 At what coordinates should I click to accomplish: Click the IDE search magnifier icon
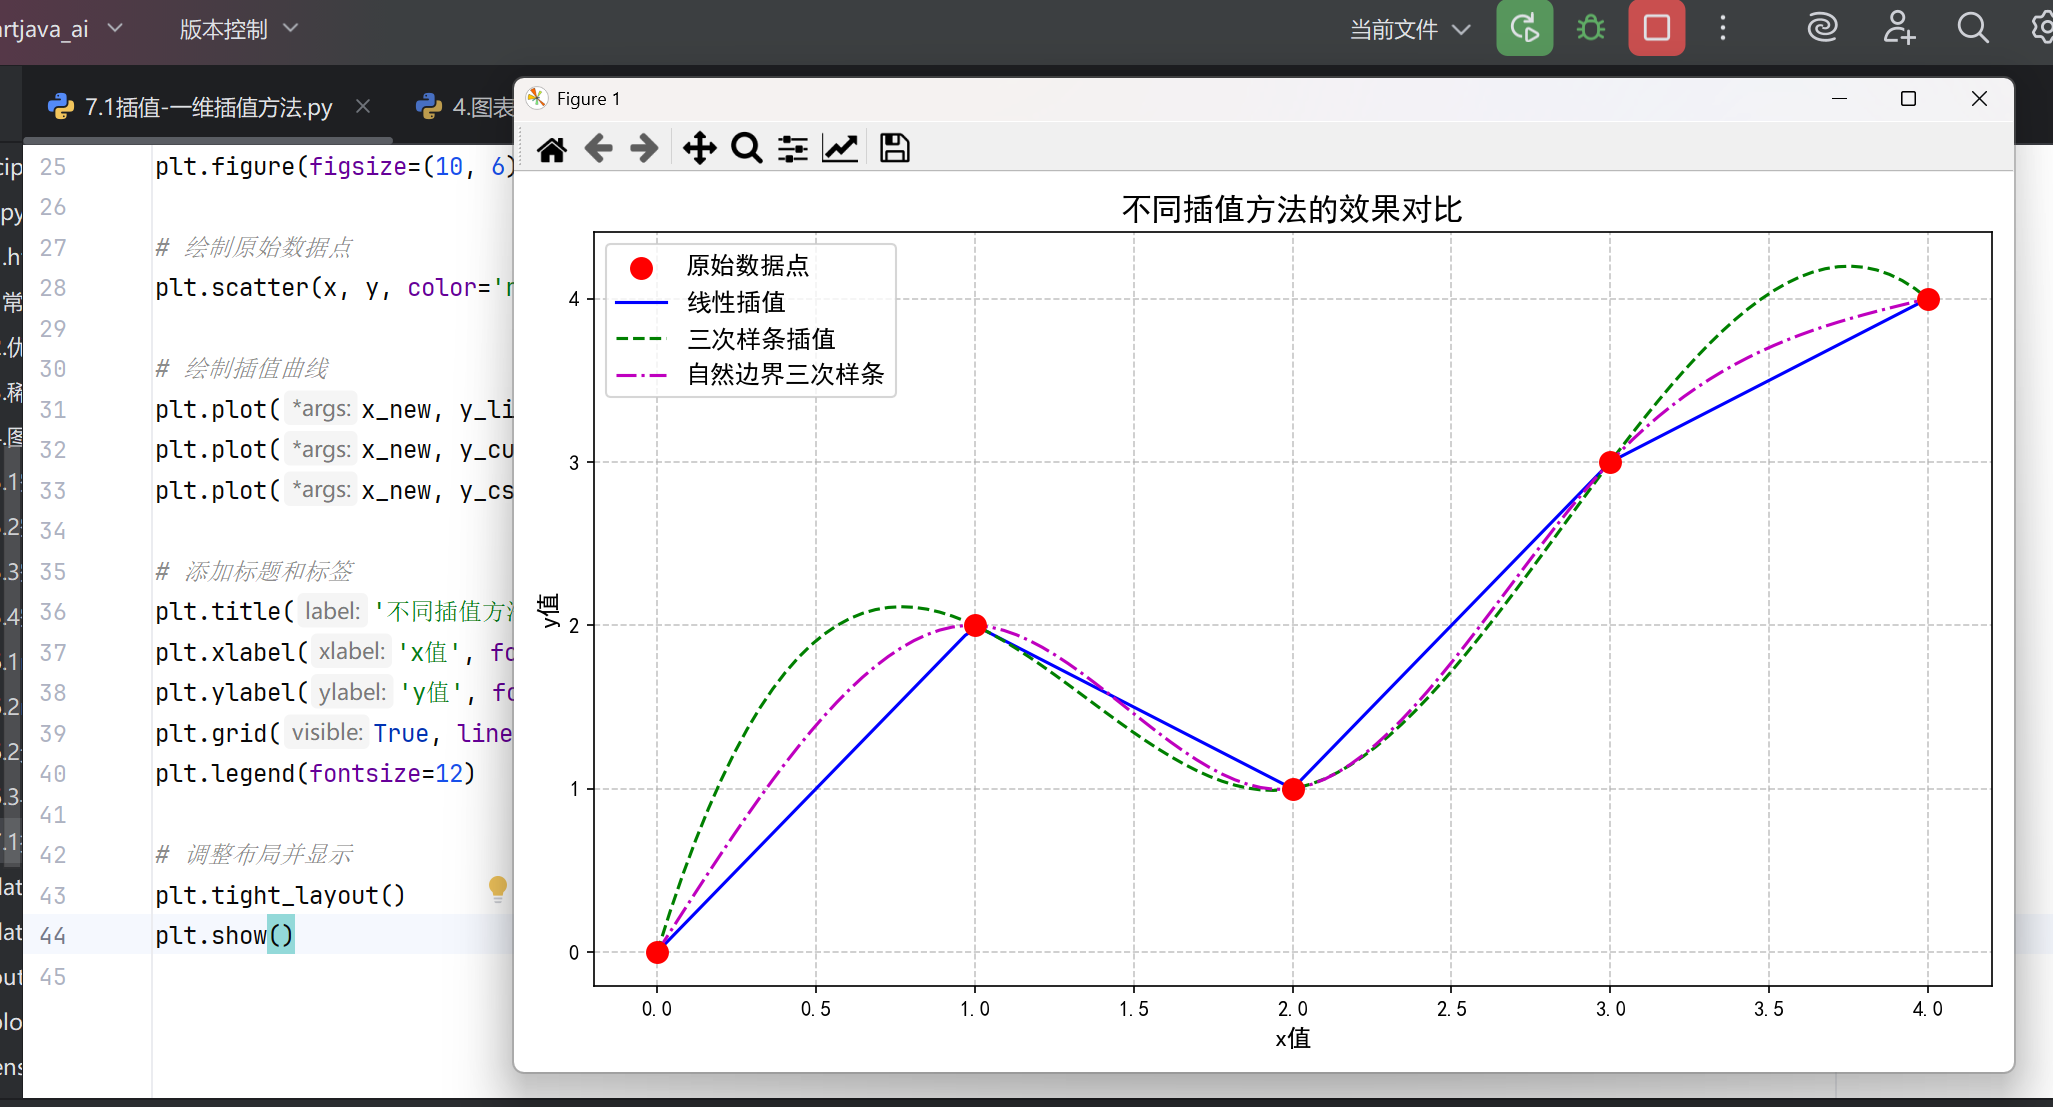[x=1972, y=28]
